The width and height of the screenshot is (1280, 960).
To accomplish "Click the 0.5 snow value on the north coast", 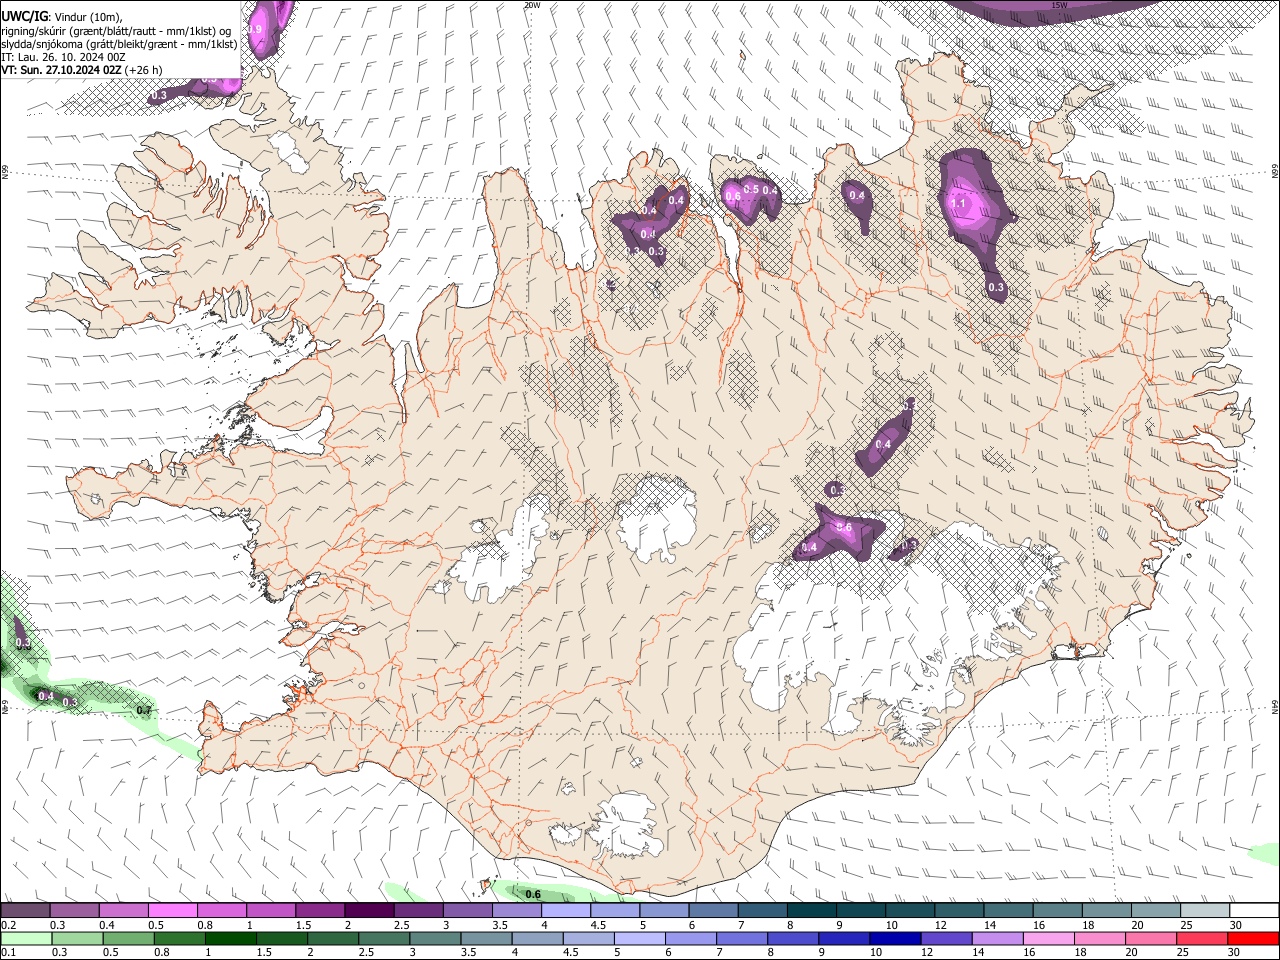I will coord(751,189).
